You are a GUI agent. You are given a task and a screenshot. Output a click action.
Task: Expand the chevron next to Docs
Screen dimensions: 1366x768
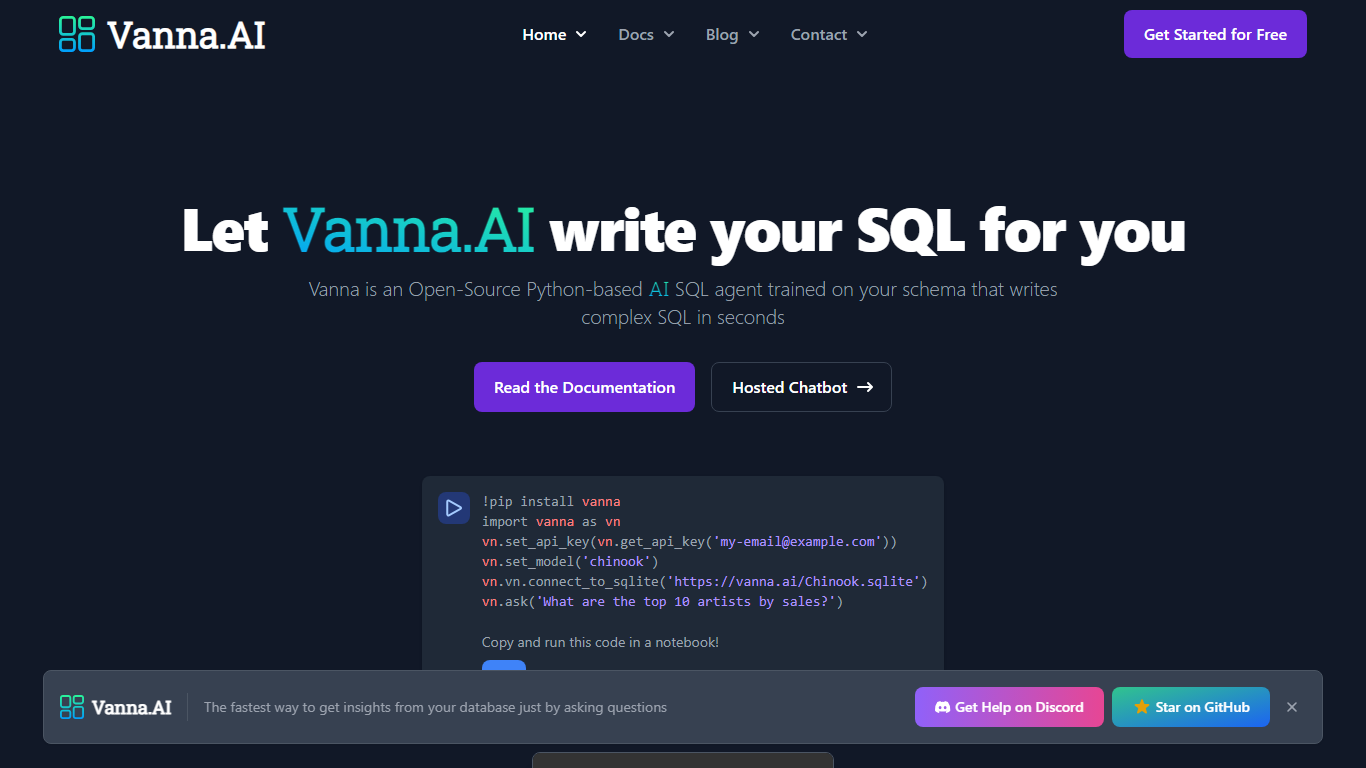(x=669, y=35)
